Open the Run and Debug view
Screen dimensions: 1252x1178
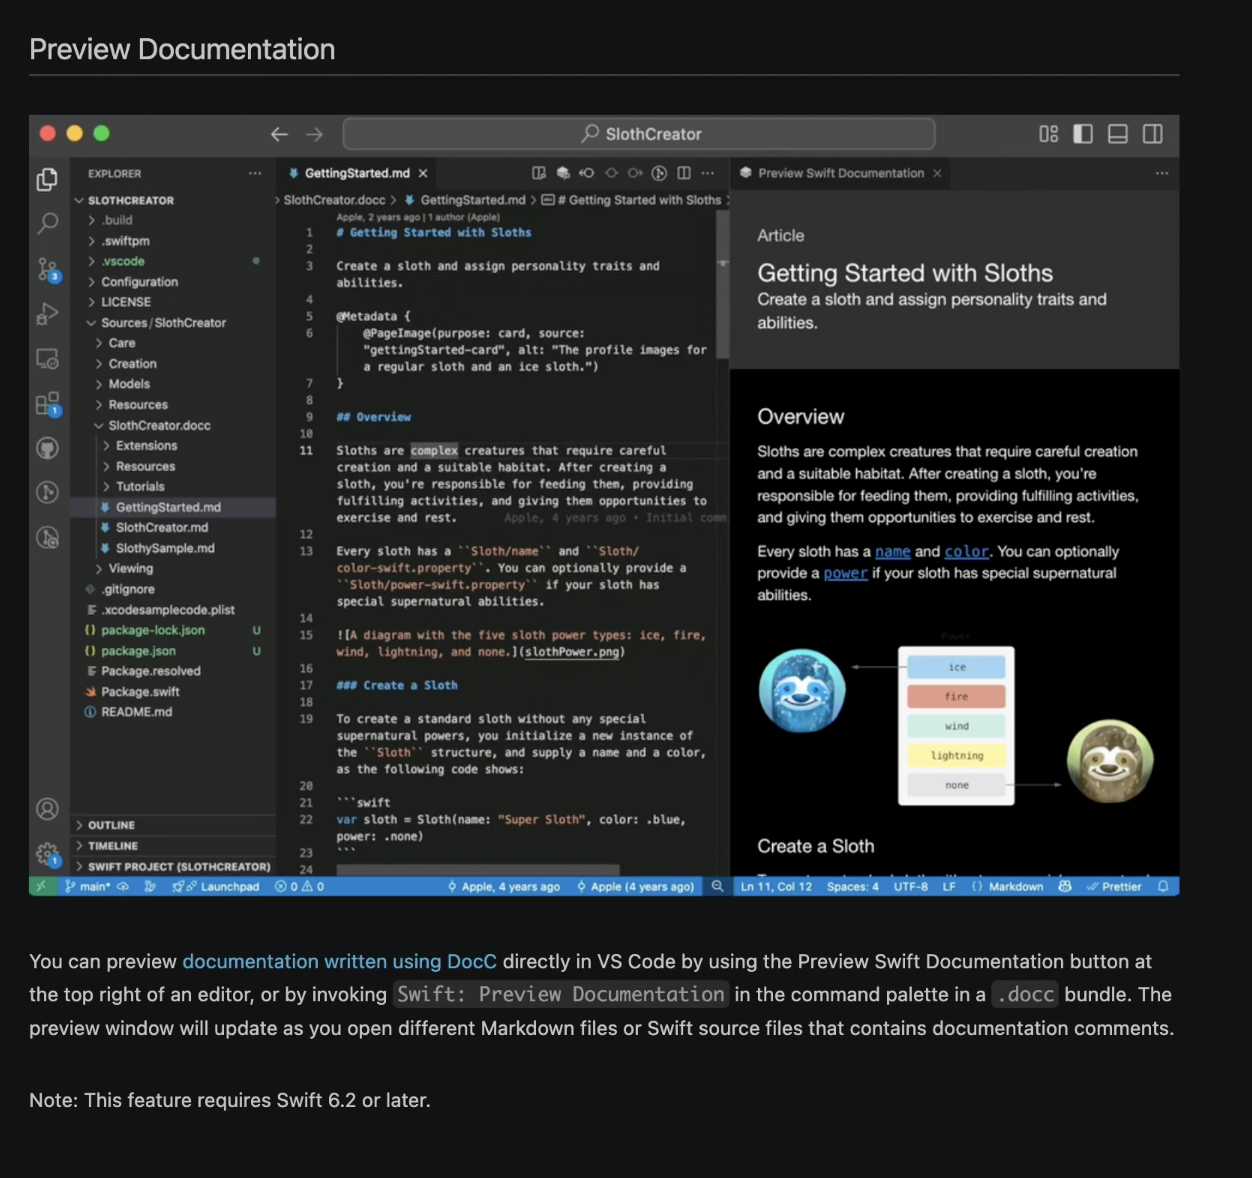47,314
